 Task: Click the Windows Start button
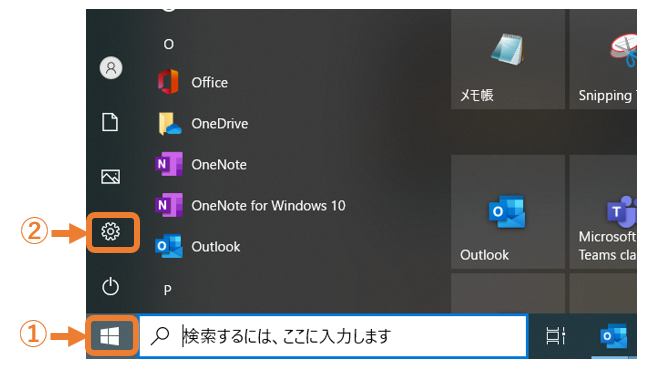tap(110, 336)
